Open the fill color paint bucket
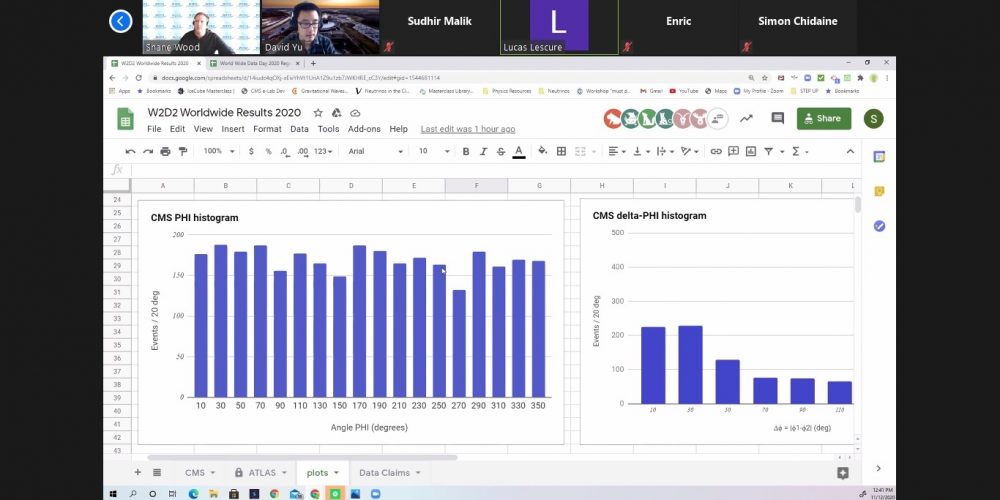This screenshot has height=500, width=1000. point(543,151)
